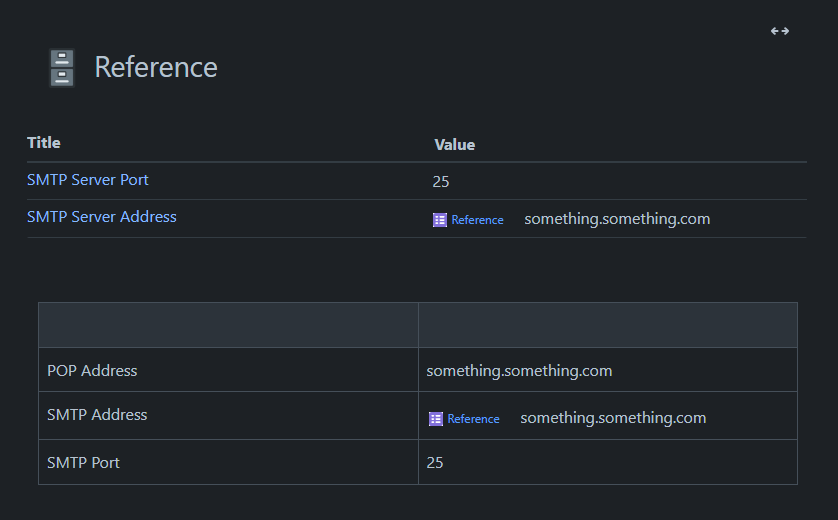Screen dimensions: 838x520
Task: Click the Reference page title
Action: pyautogui.click(x=156, y=68)
